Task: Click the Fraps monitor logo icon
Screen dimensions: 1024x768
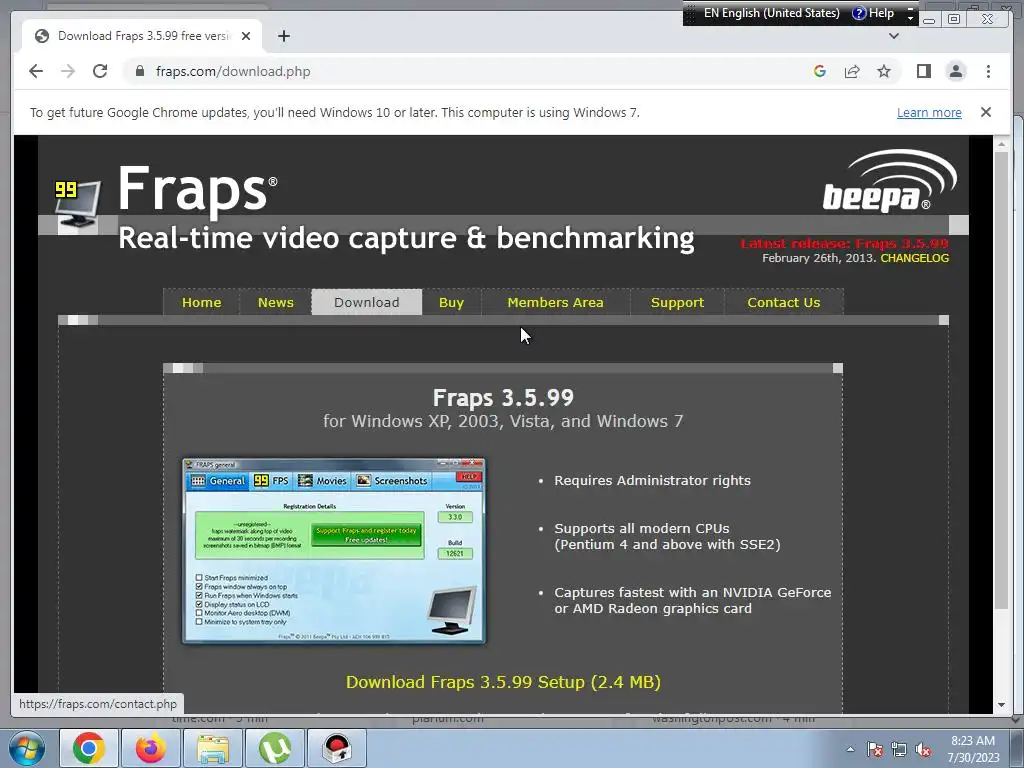Action: pyautogui.click(x=78, y=206)
